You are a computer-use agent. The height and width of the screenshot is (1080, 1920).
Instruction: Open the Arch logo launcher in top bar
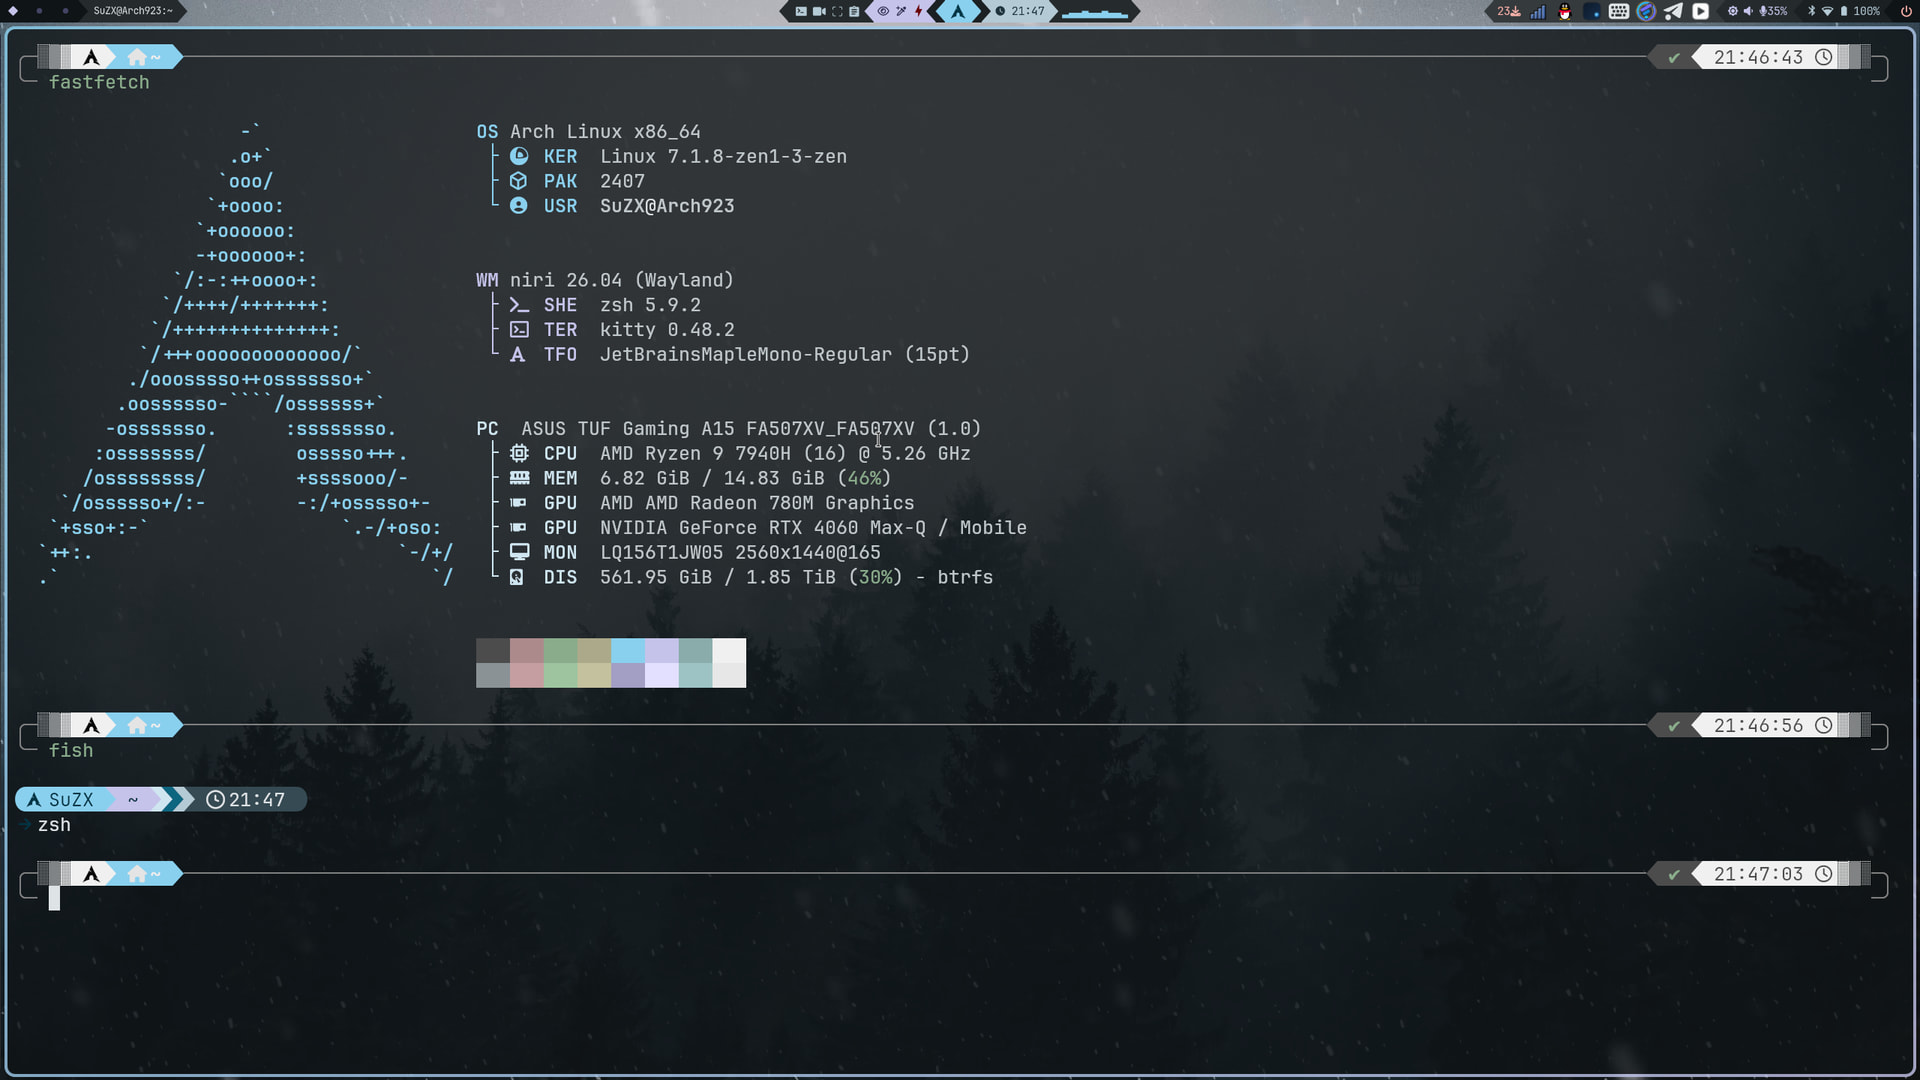click(958, 11)
